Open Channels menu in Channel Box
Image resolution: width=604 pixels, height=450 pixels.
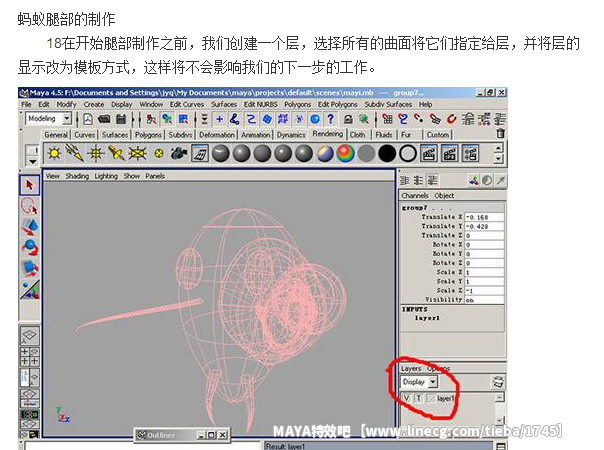[415, 196]
